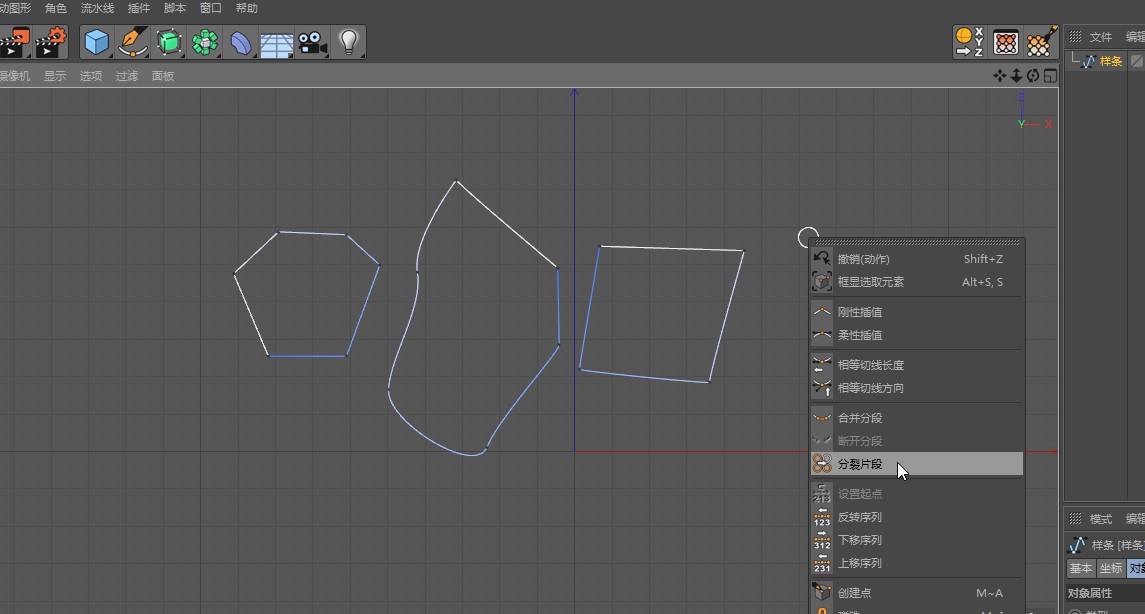Select the spline Pen tool
This screenshot has width=1145, height=614.
click(133, 42)
